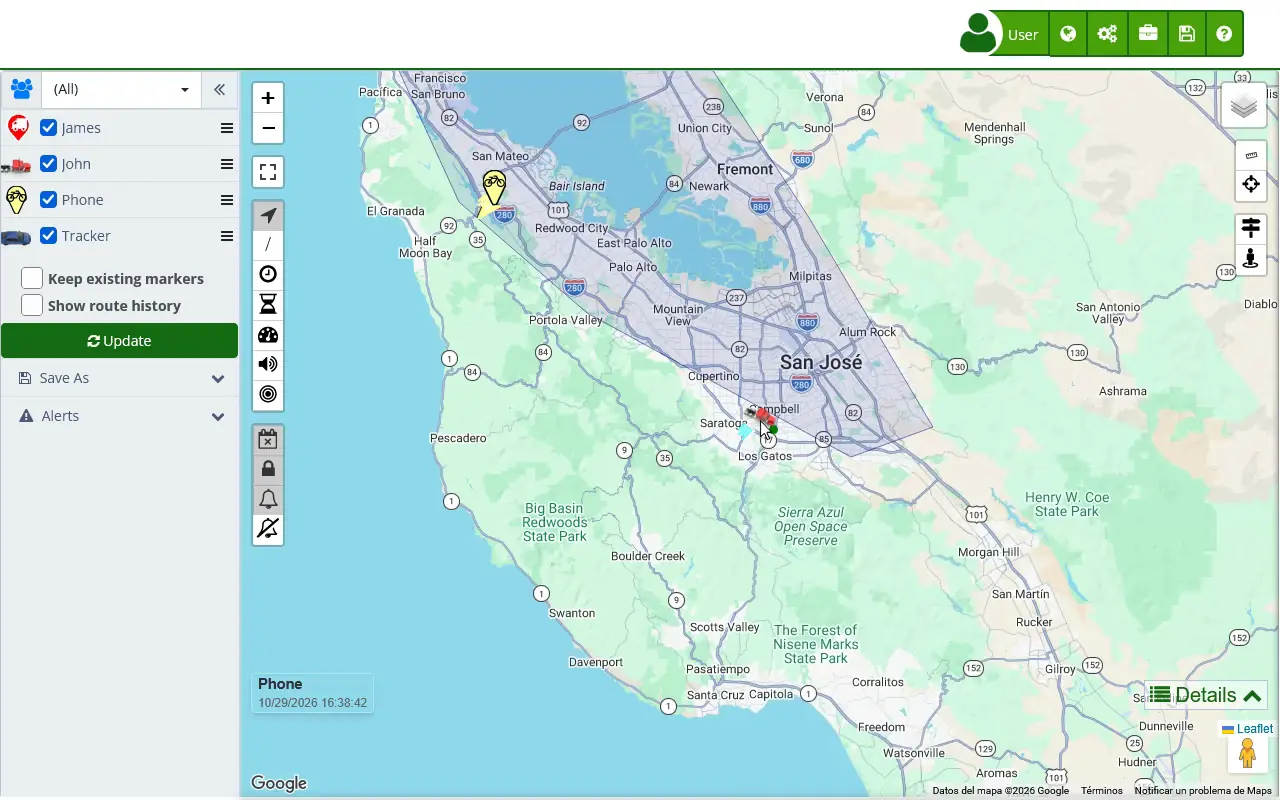Open the Leaflet attribution link
This screenshot has height=800, width=1280.
(1247, 729)
